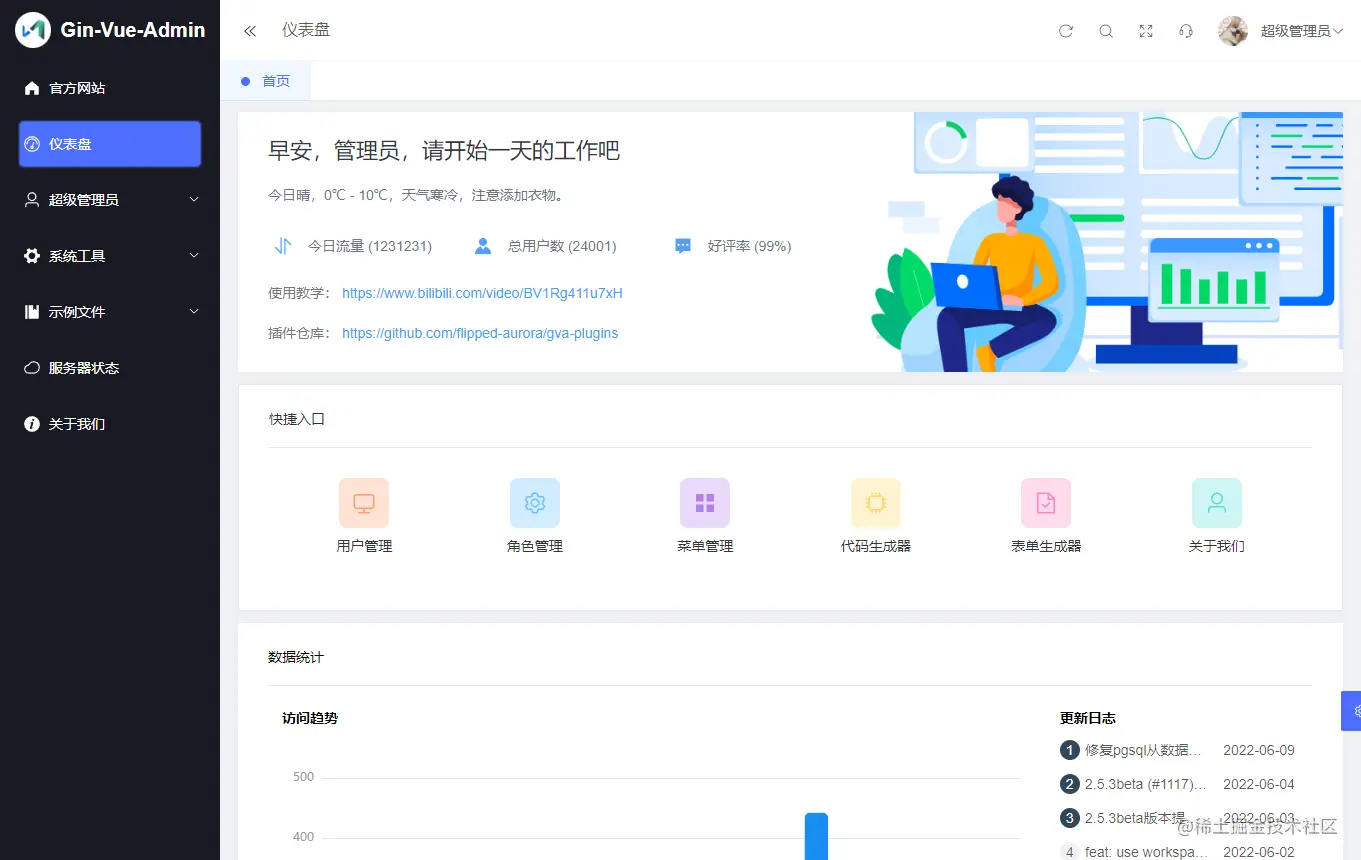Open the gva-plugins GitHub repository link
The height and width of the screenshot is (860, 1361).
[480, 333]
